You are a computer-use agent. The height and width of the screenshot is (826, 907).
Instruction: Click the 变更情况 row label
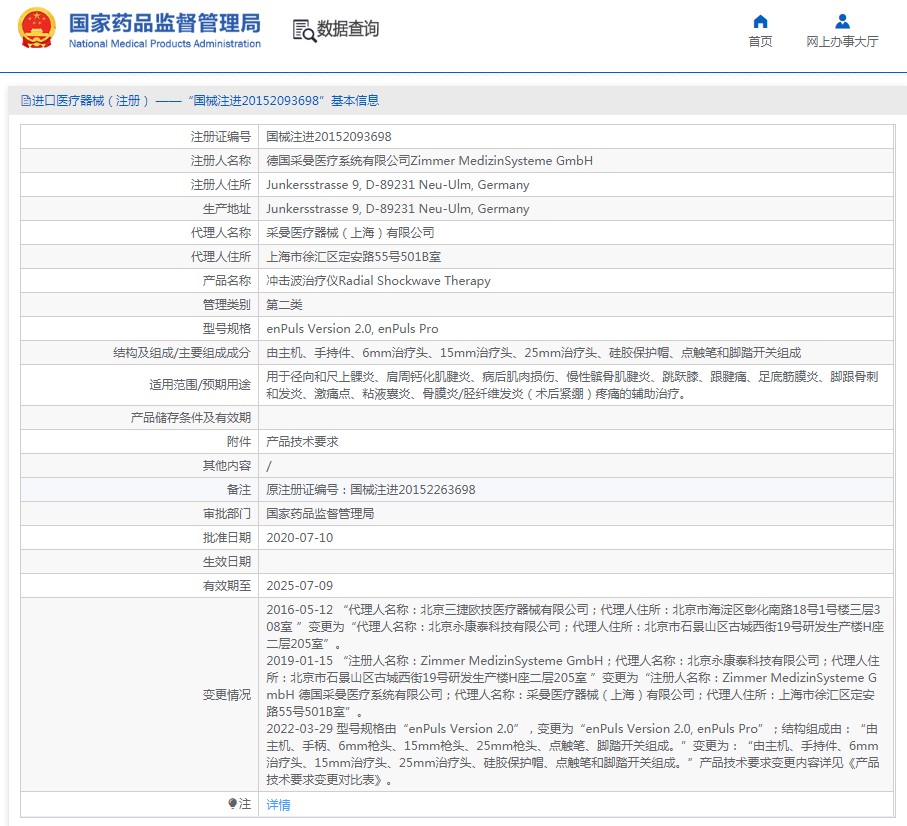[x=227, y=695]
